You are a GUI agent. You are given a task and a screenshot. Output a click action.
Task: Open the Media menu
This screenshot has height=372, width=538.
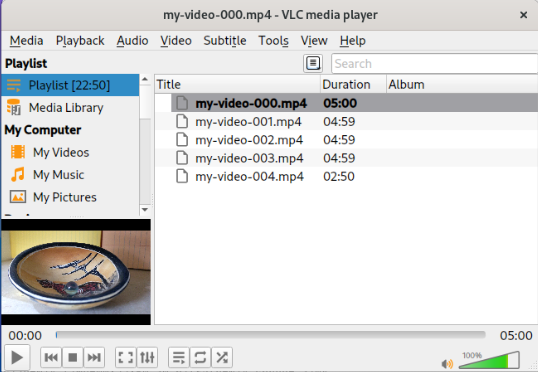(26, 40)
